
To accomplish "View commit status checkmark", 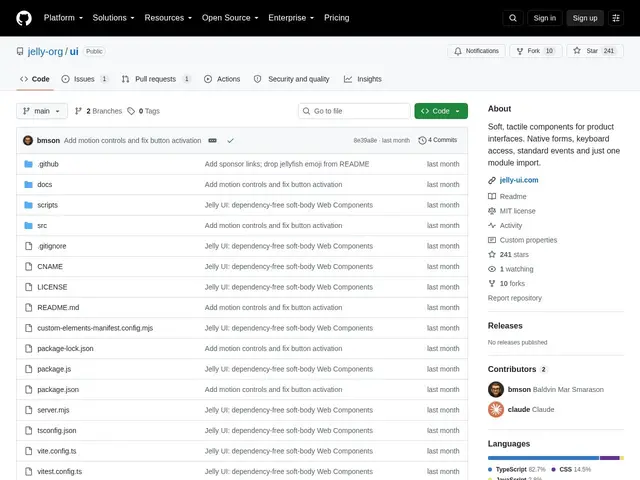I will [230, 140].
